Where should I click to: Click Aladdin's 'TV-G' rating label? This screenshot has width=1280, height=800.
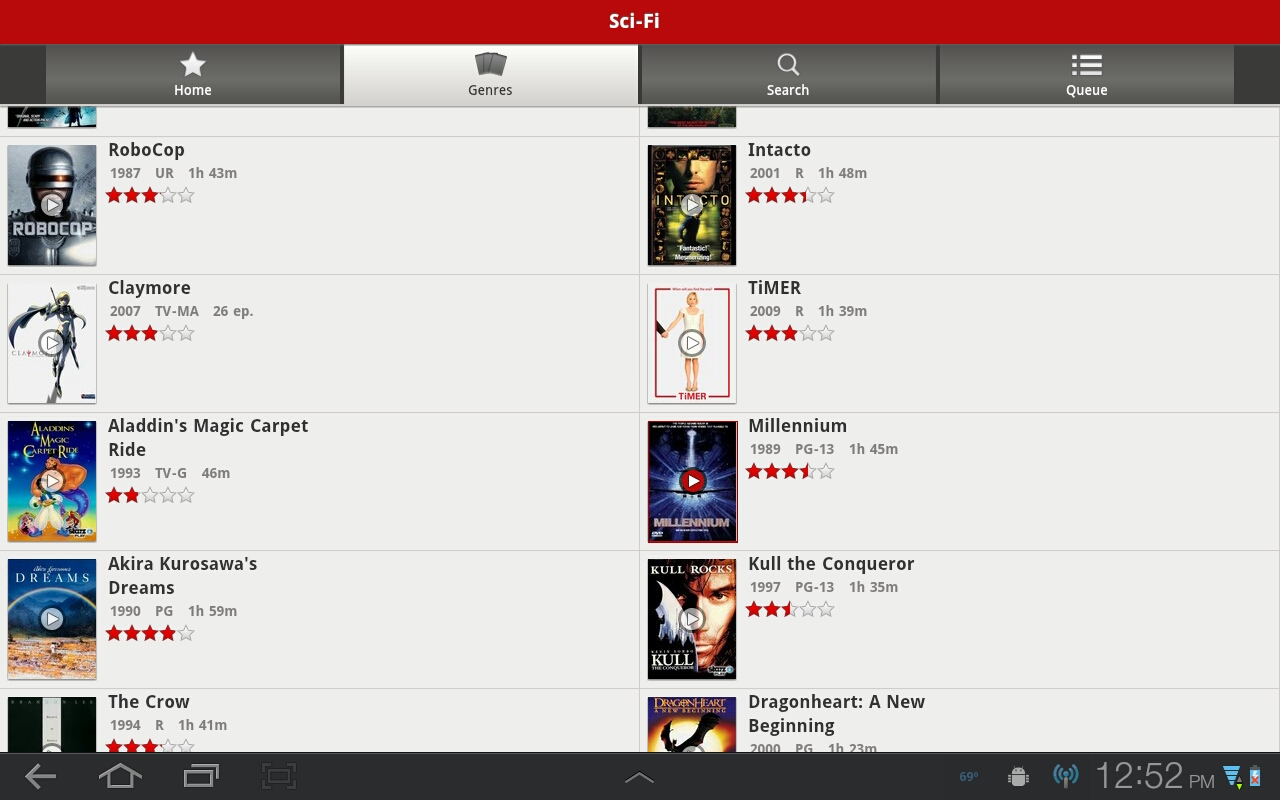(170, 473)
